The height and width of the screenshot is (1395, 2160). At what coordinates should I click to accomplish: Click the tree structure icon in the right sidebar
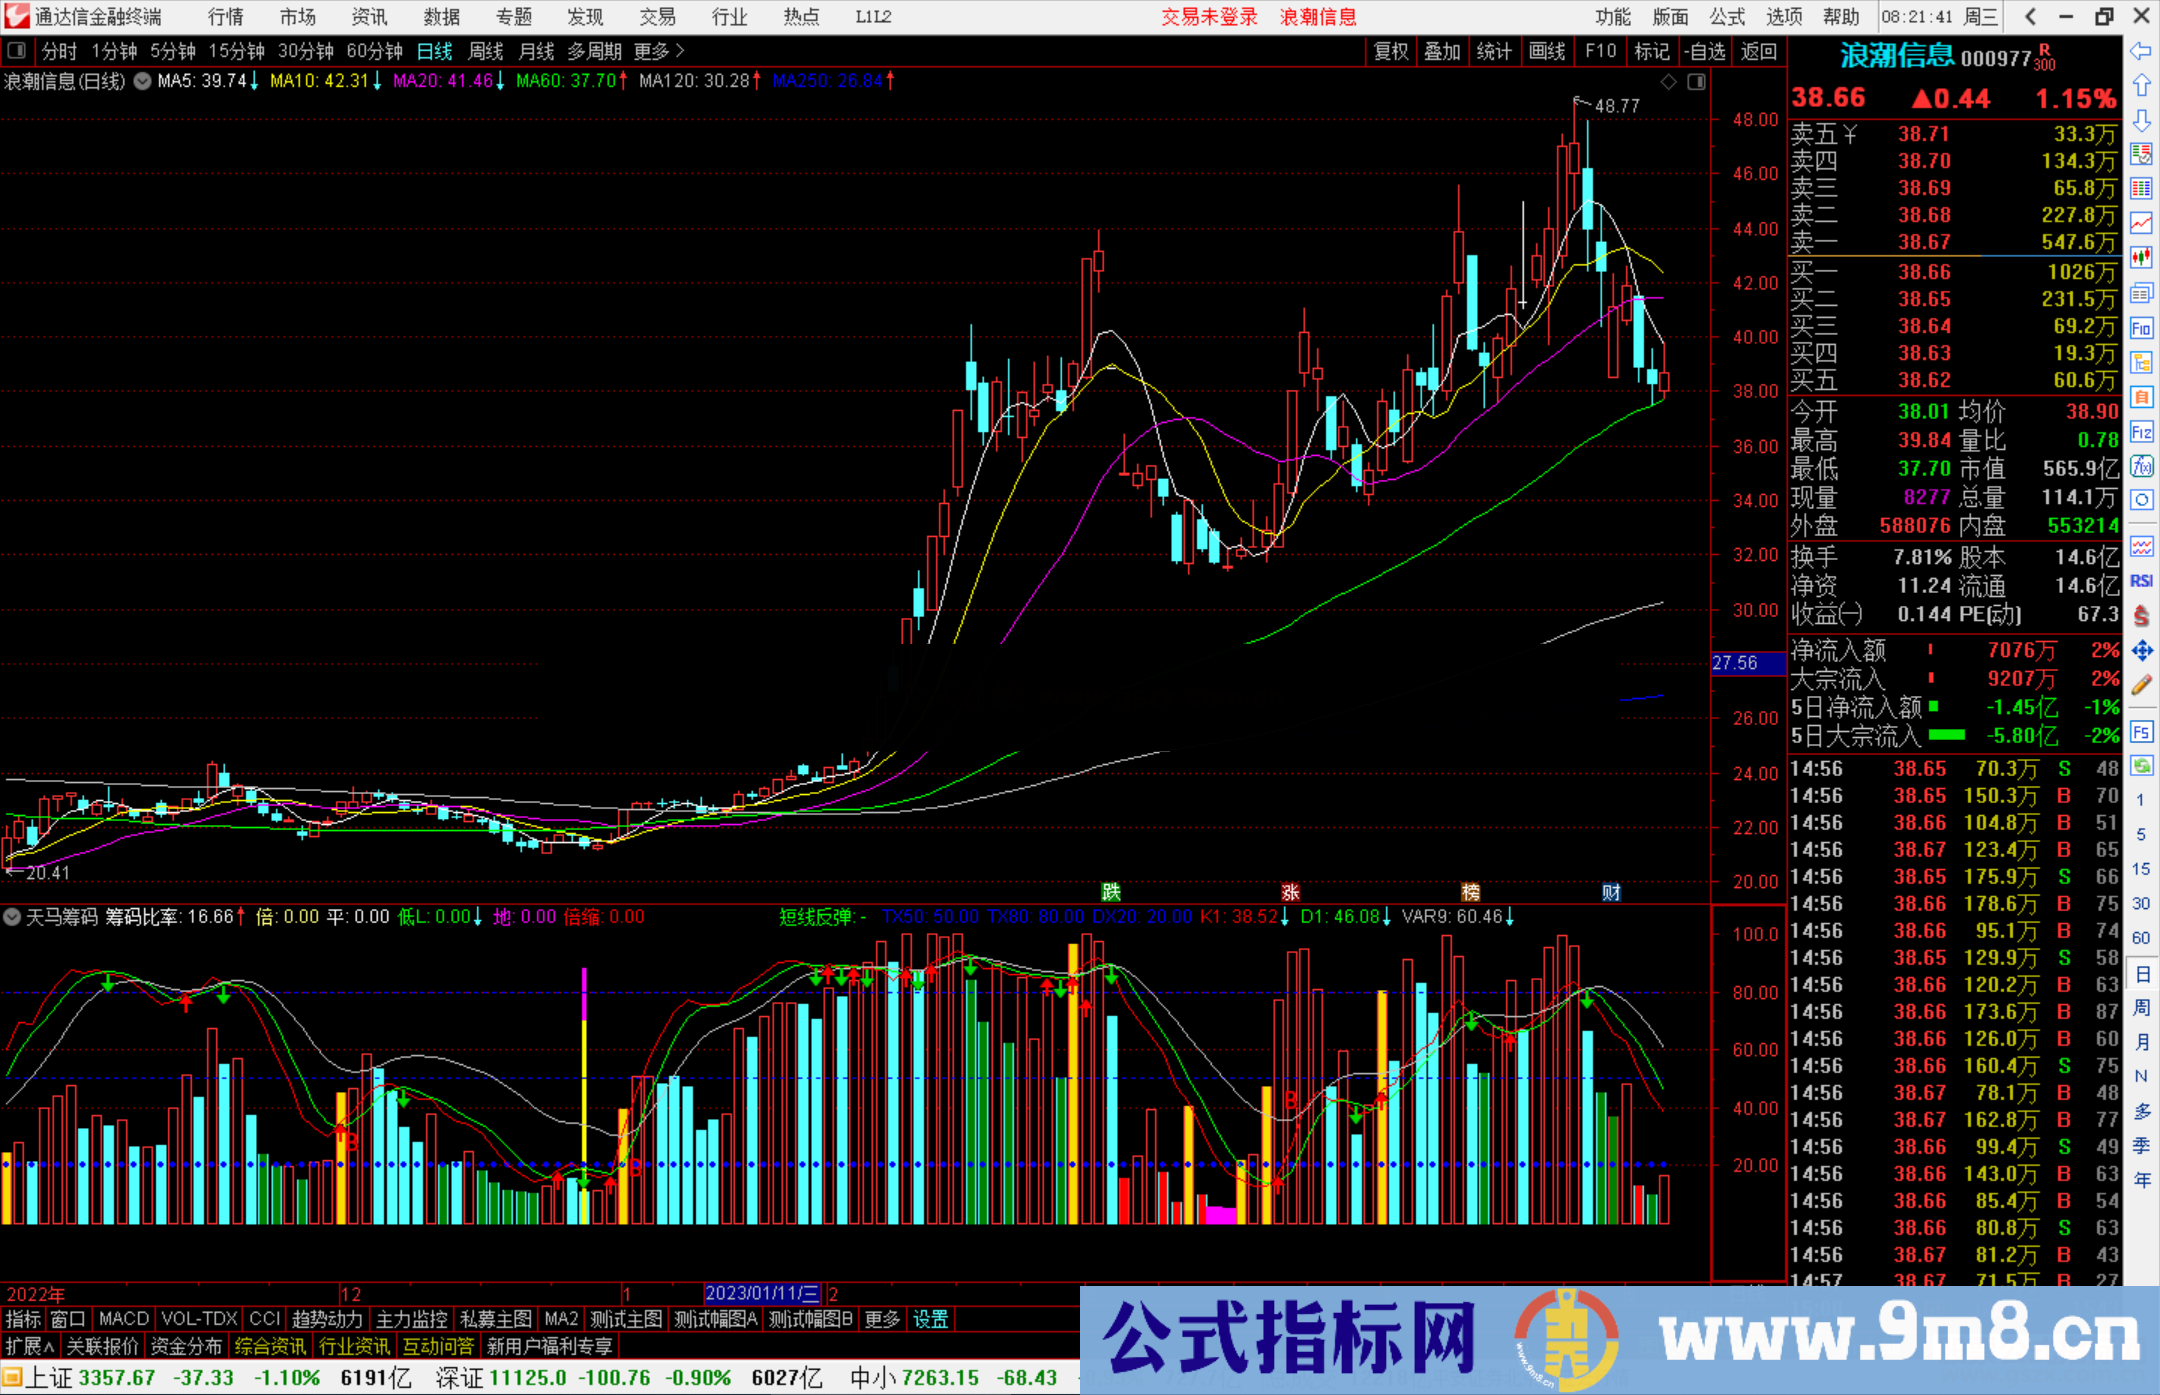point(2141,362)
